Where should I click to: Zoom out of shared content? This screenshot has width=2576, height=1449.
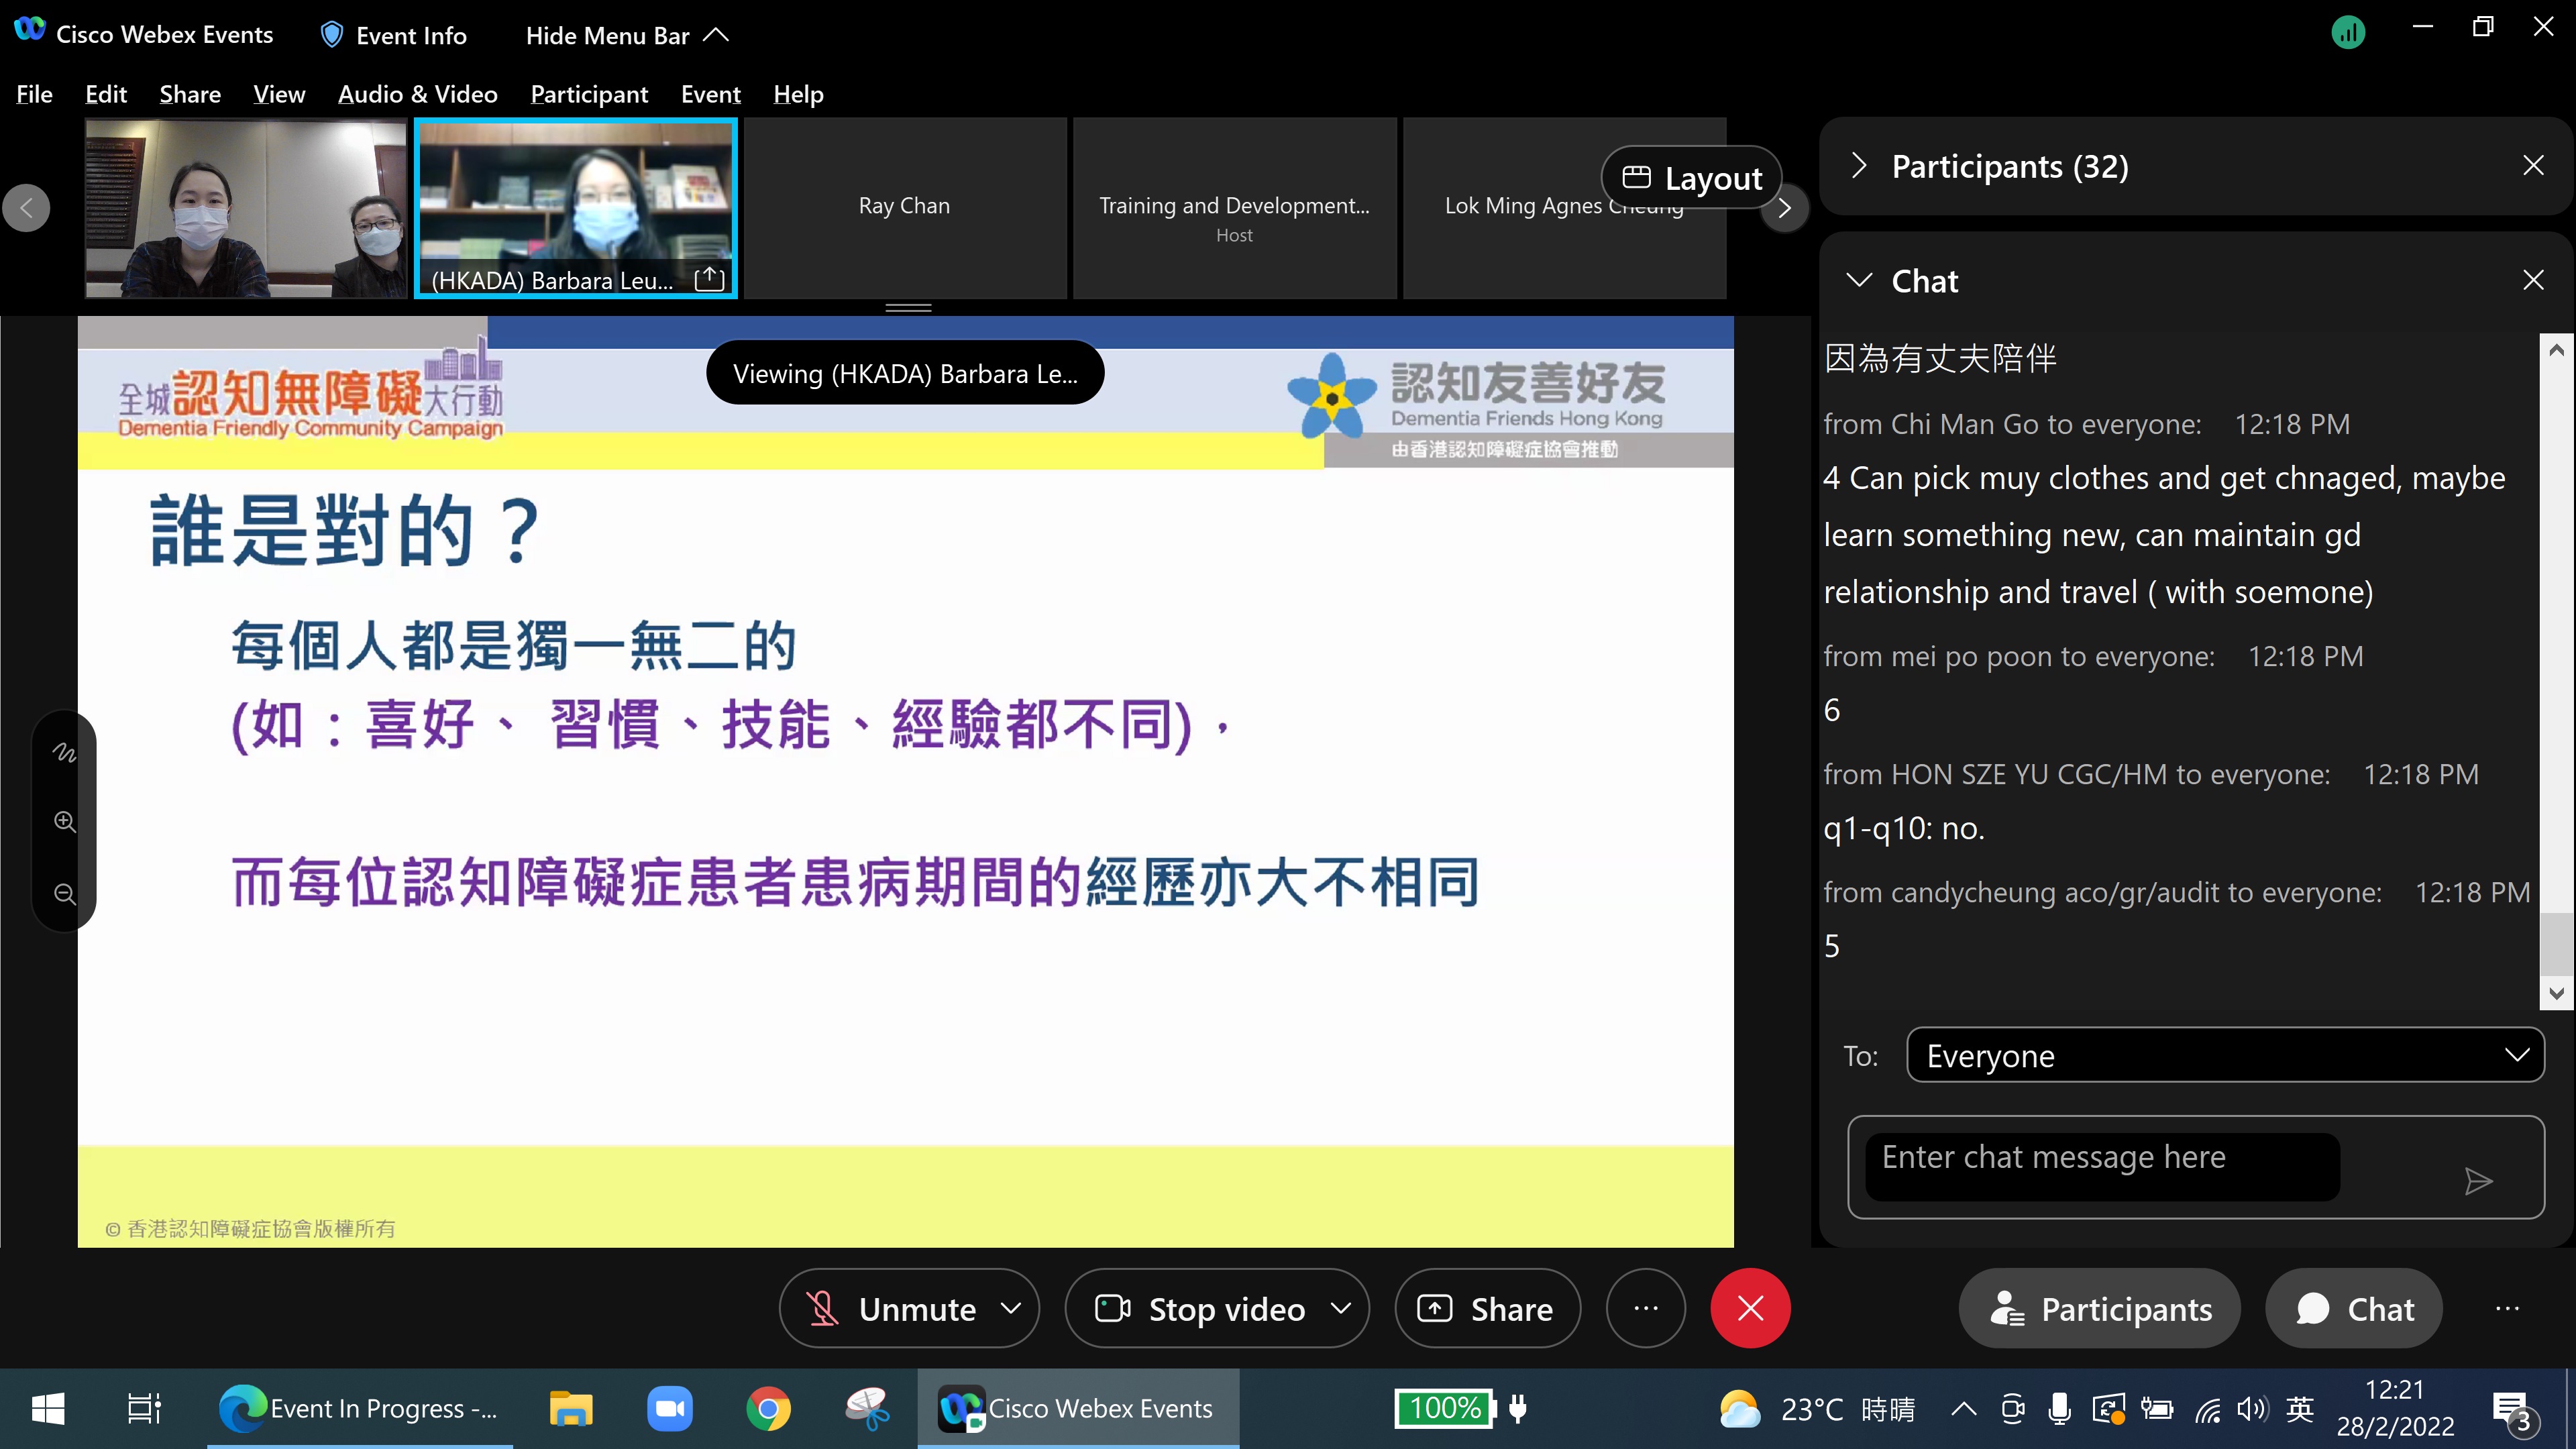tap(64, 893)
